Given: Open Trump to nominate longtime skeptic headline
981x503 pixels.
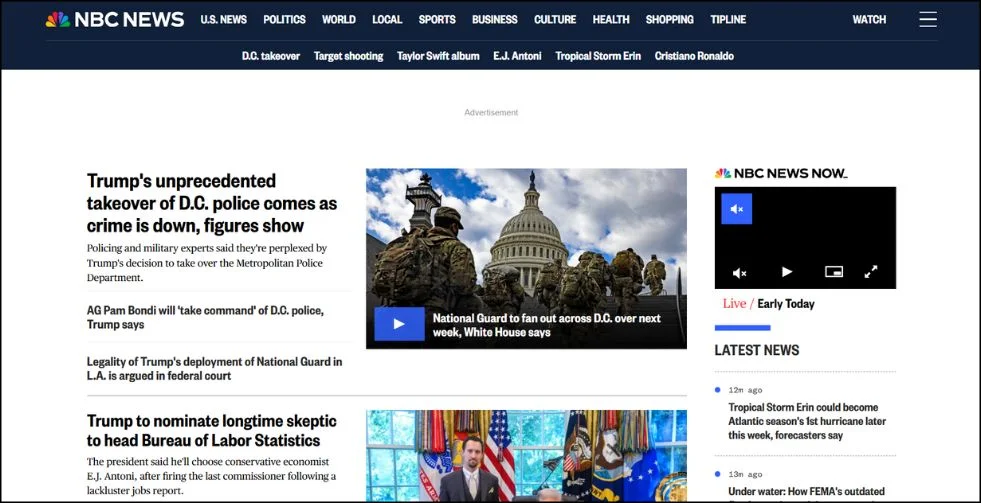Looking at the screenshot, I should pos(211,430).
